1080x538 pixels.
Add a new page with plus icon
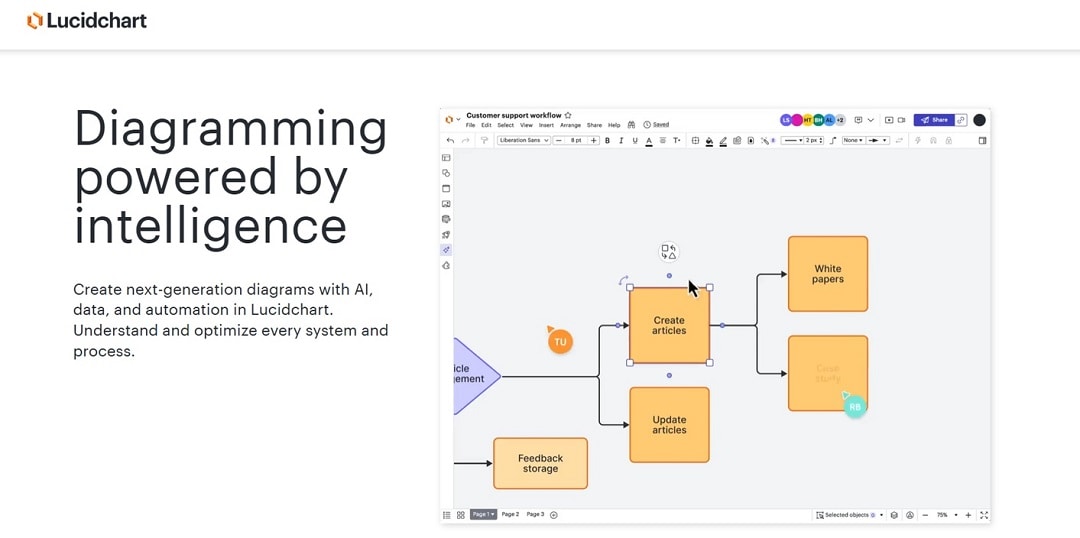point(554,515)
